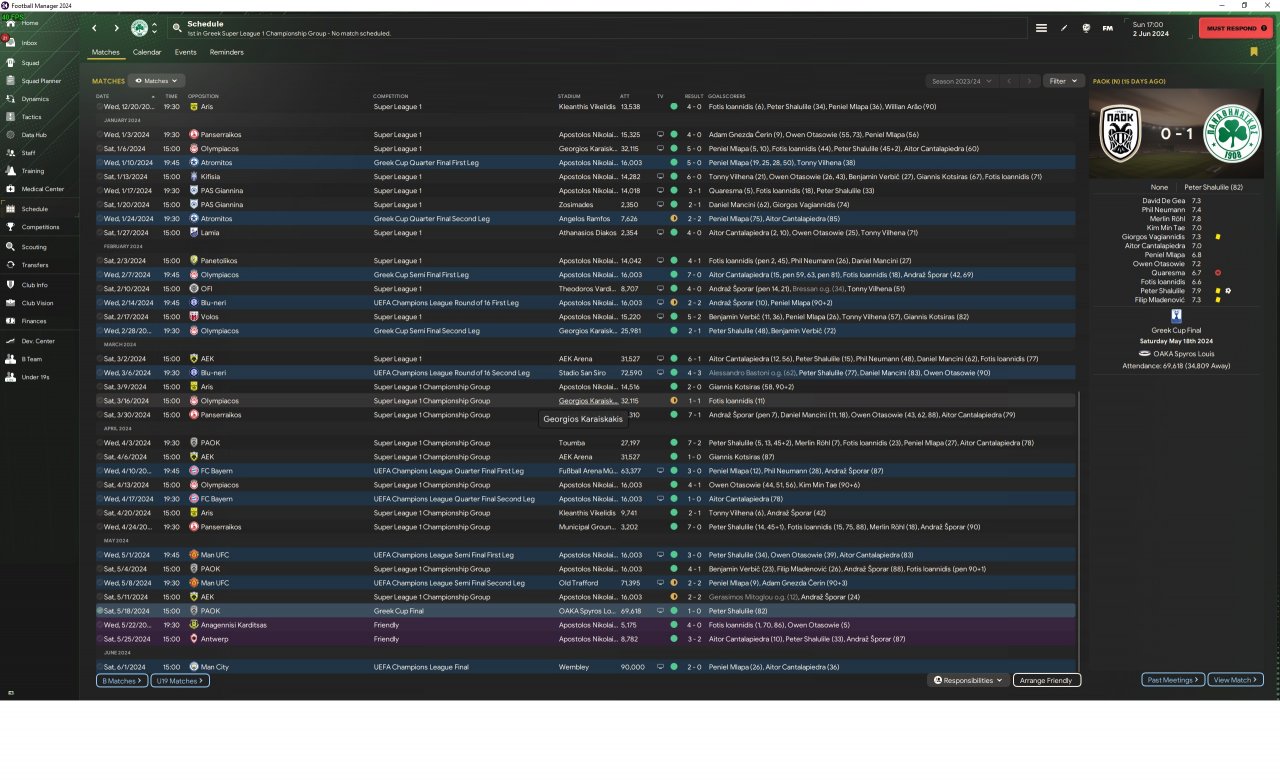Open the Season 2023/24 dropdown

point(961,81)
